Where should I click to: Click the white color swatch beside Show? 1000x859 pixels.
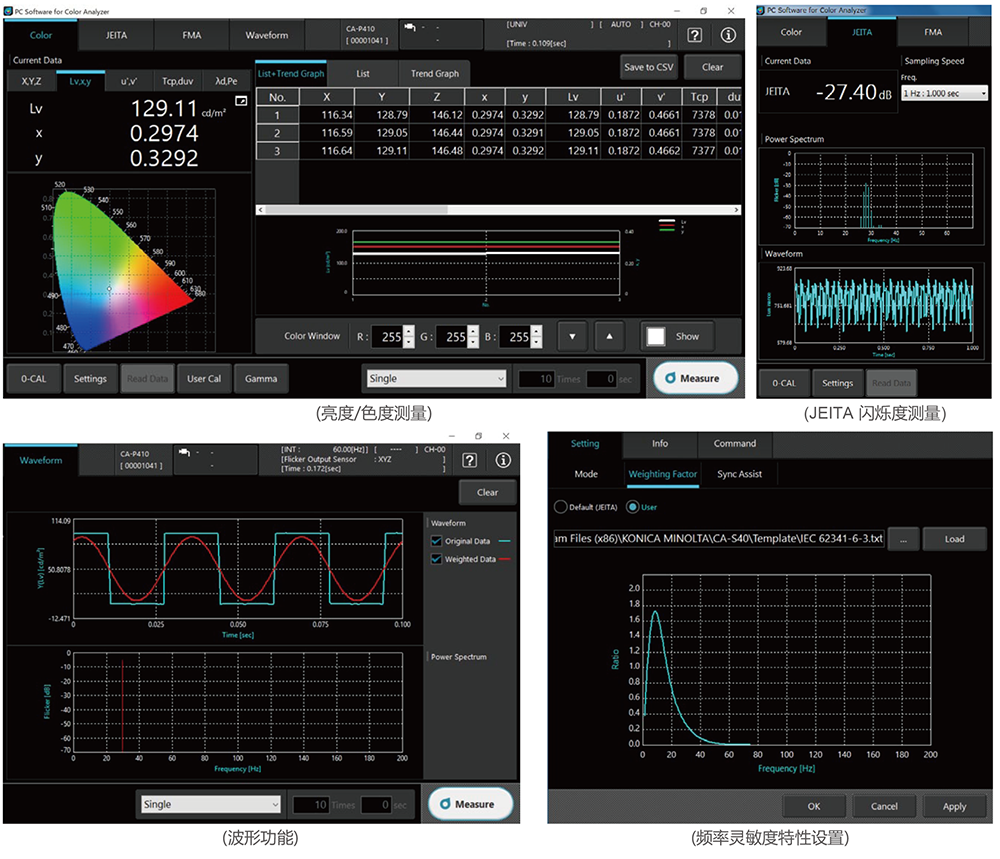tap(656, 337)
